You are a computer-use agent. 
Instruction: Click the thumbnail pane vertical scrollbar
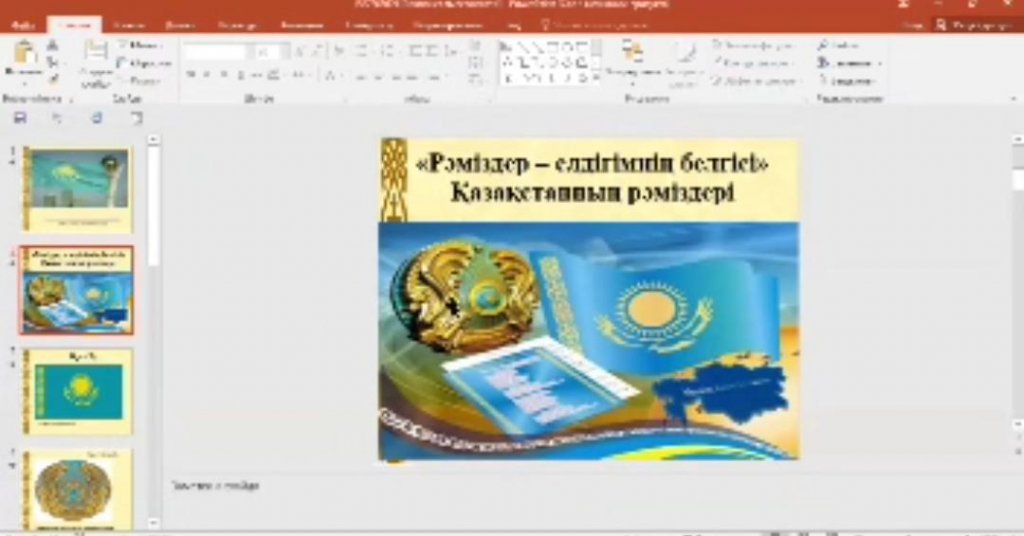tap(153, 330)
